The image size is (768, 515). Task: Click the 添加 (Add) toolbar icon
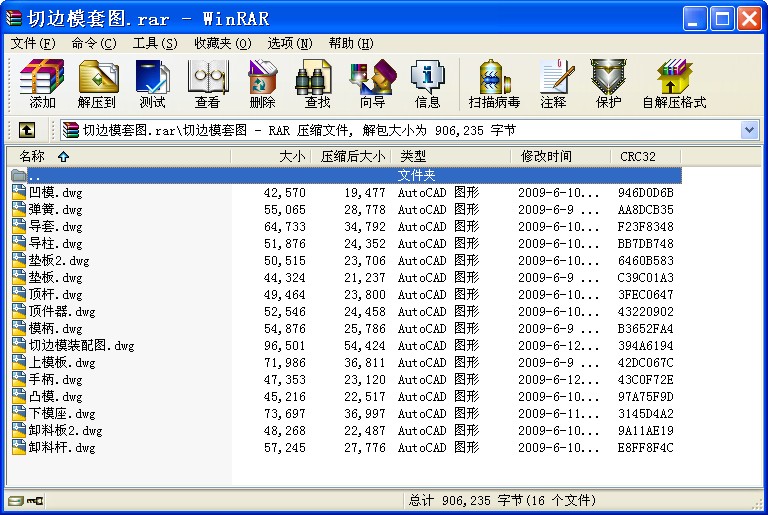(x=42, y=83)
